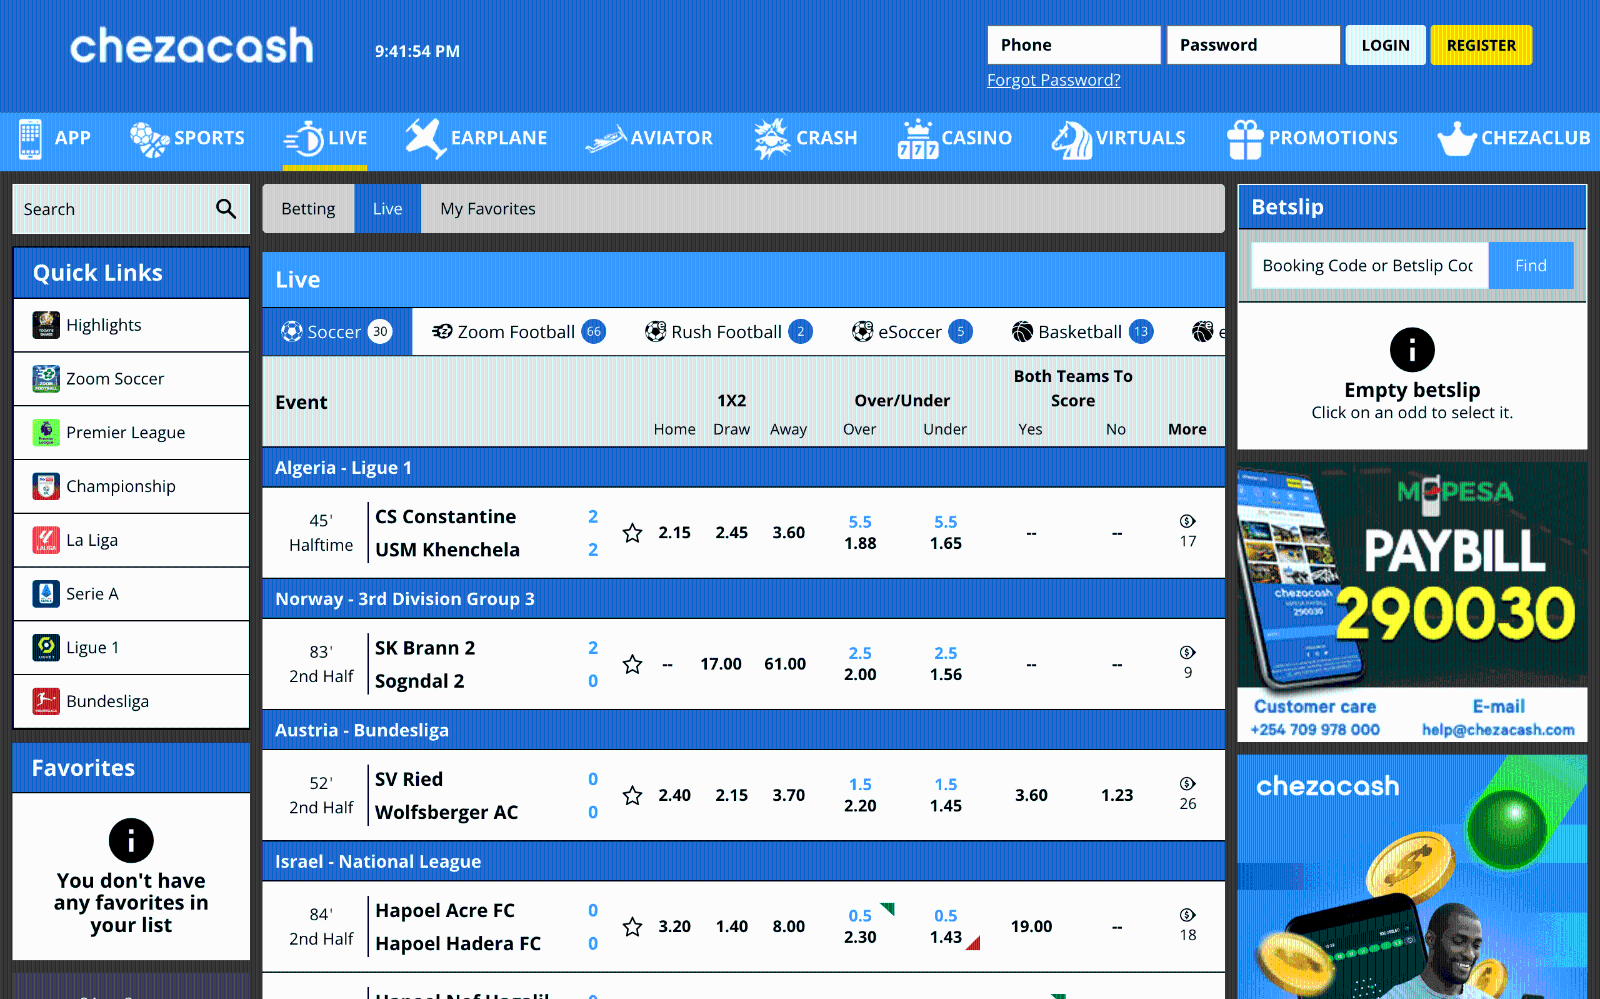Click the Bundesliga logo icon
1600x999 pixels.
46,701
